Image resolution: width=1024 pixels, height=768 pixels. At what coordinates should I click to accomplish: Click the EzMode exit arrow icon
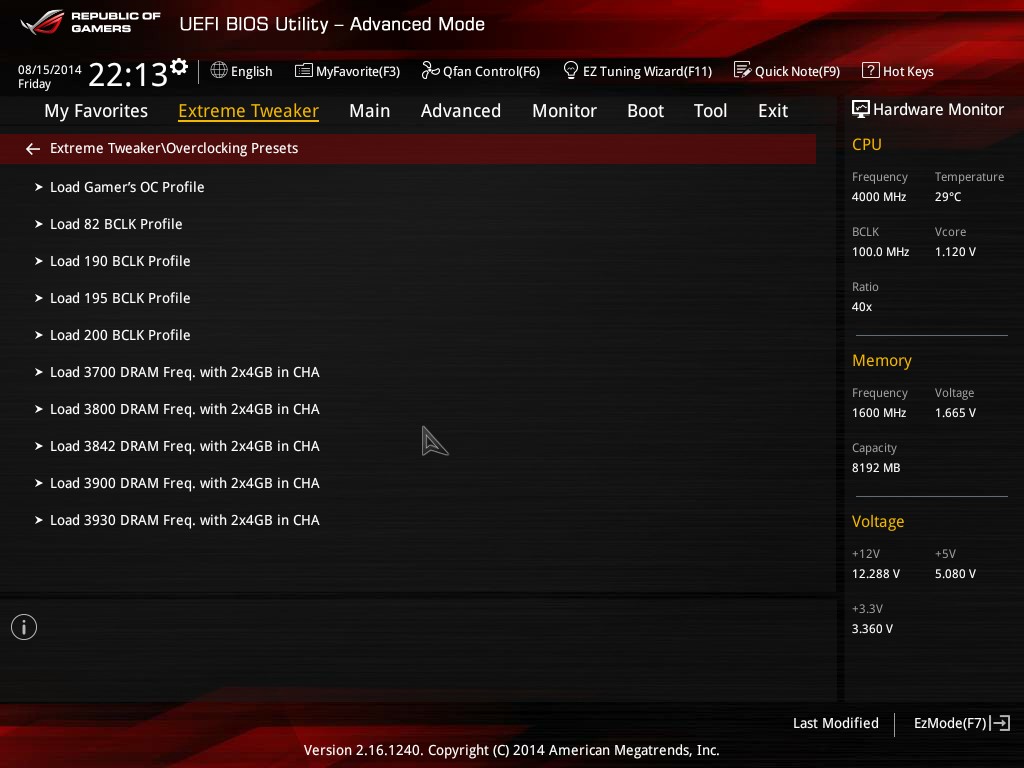click(x=1000, y=723)
